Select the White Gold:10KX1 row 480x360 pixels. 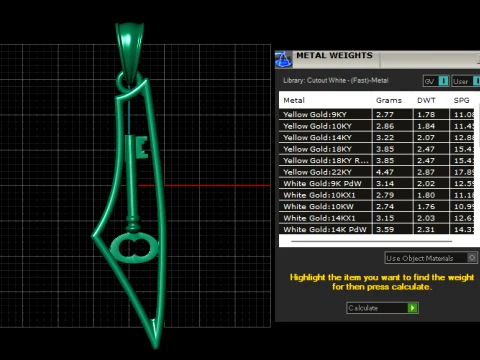[376, 195]
